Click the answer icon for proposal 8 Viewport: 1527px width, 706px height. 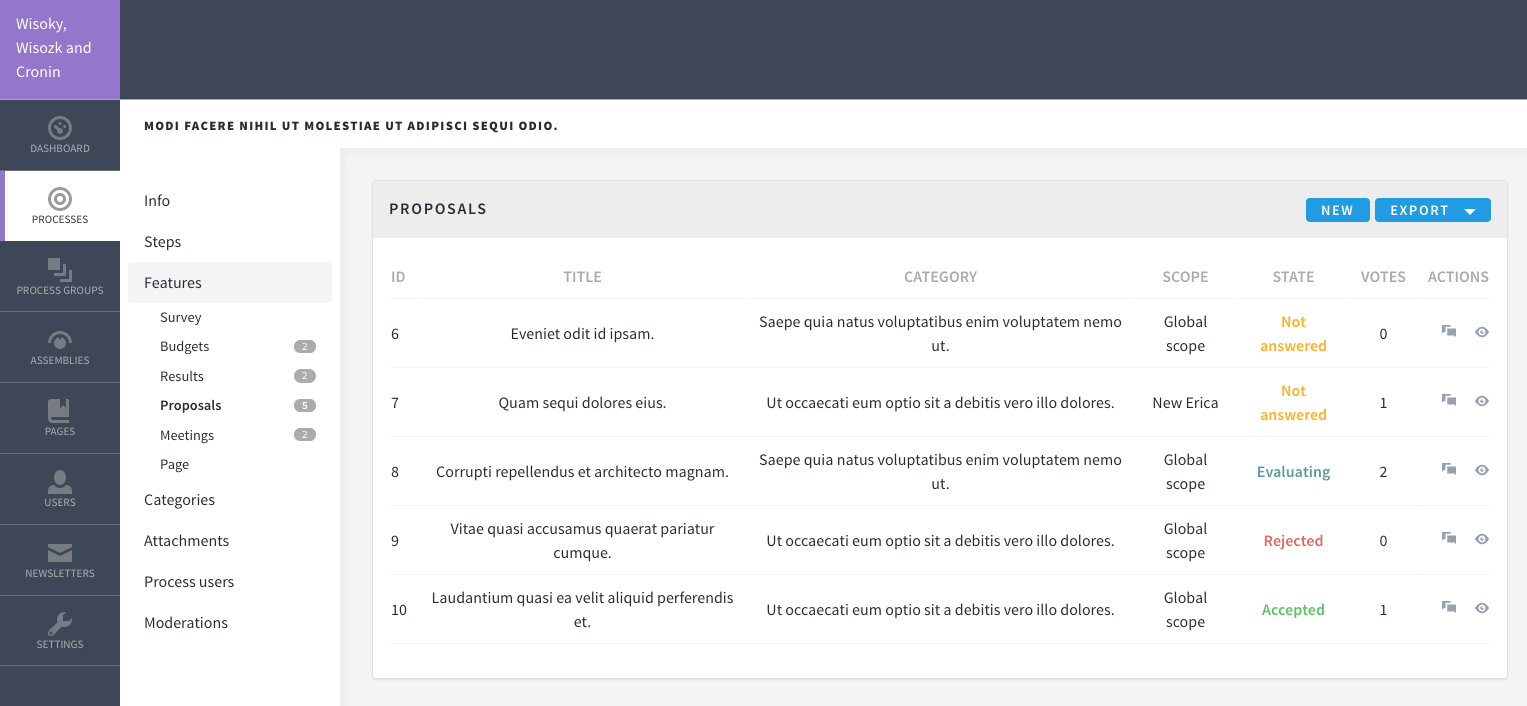click(x=1448, y=469)
